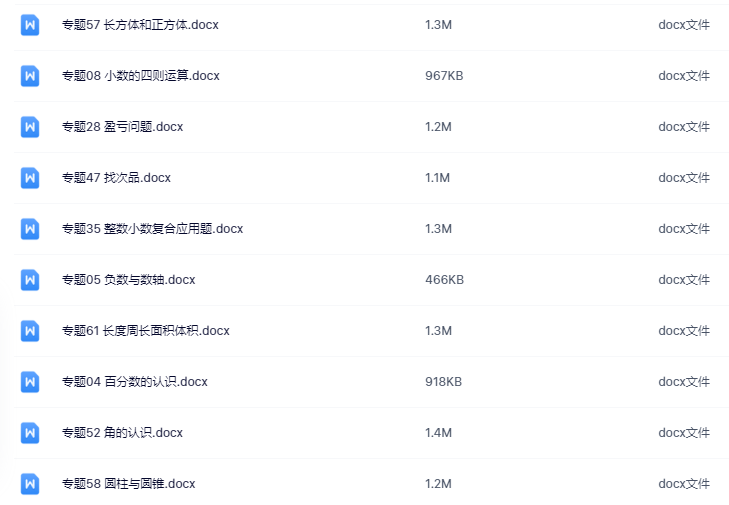Click the 1.4M size of 专题52 file
The height and width of the screenshot is (505, 729).
tap(438, 433)
